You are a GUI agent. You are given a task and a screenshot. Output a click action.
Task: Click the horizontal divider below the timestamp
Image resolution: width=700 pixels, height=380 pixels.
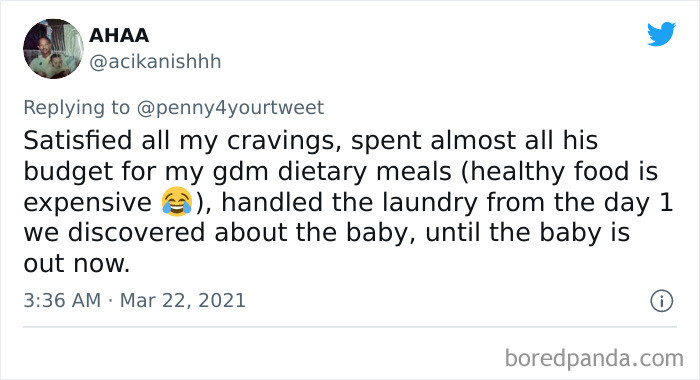tap(350, 327)
